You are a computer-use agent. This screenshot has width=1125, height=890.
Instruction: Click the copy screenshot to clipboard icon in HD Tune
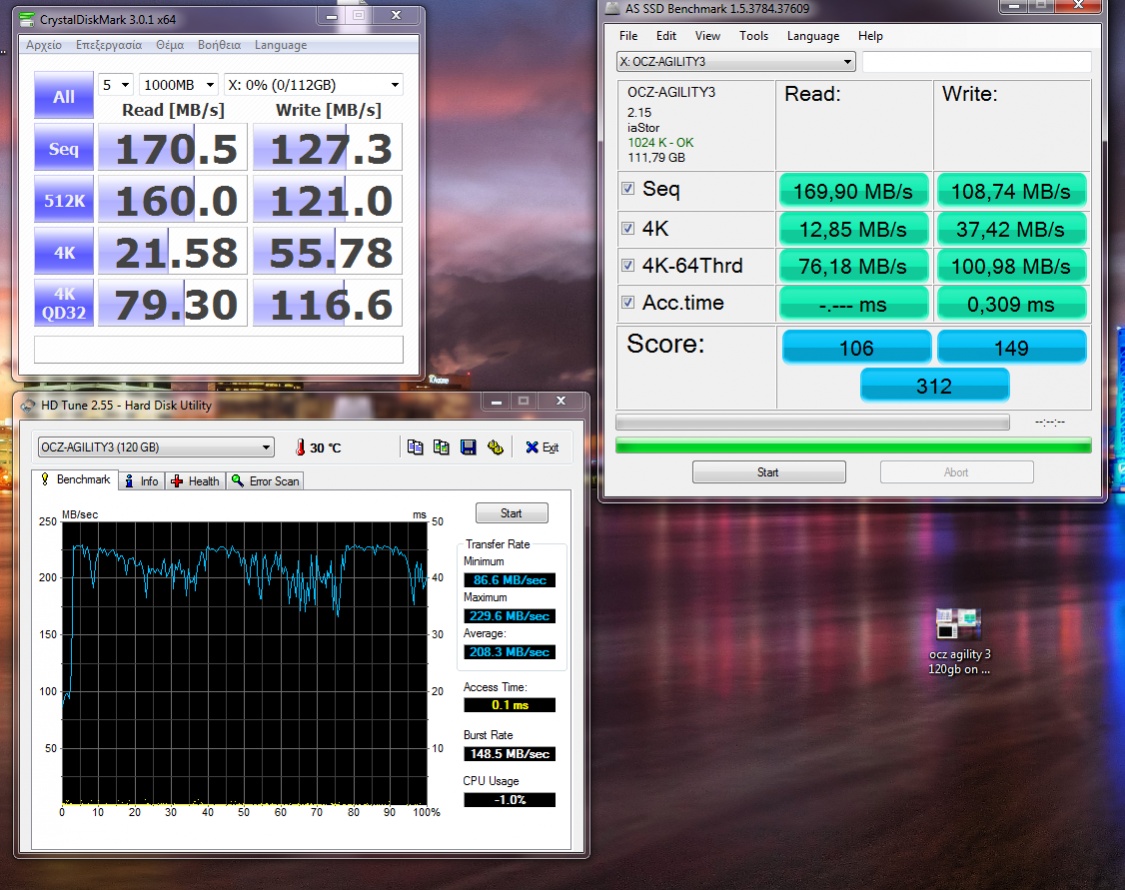click(441, 447)
